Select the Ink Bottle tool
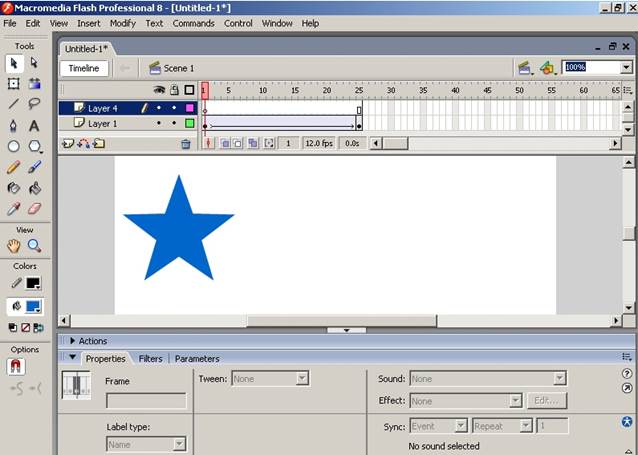The height and width of the screenshot is (455, 638). [x=14, y=188]
